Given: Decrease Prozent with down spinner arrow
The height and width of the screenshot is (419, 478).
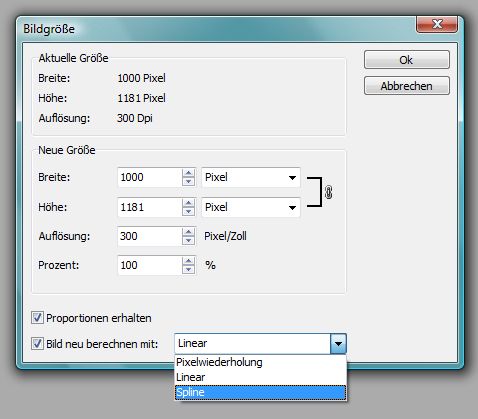Looking at the screenshot, I should coord(189,269).
